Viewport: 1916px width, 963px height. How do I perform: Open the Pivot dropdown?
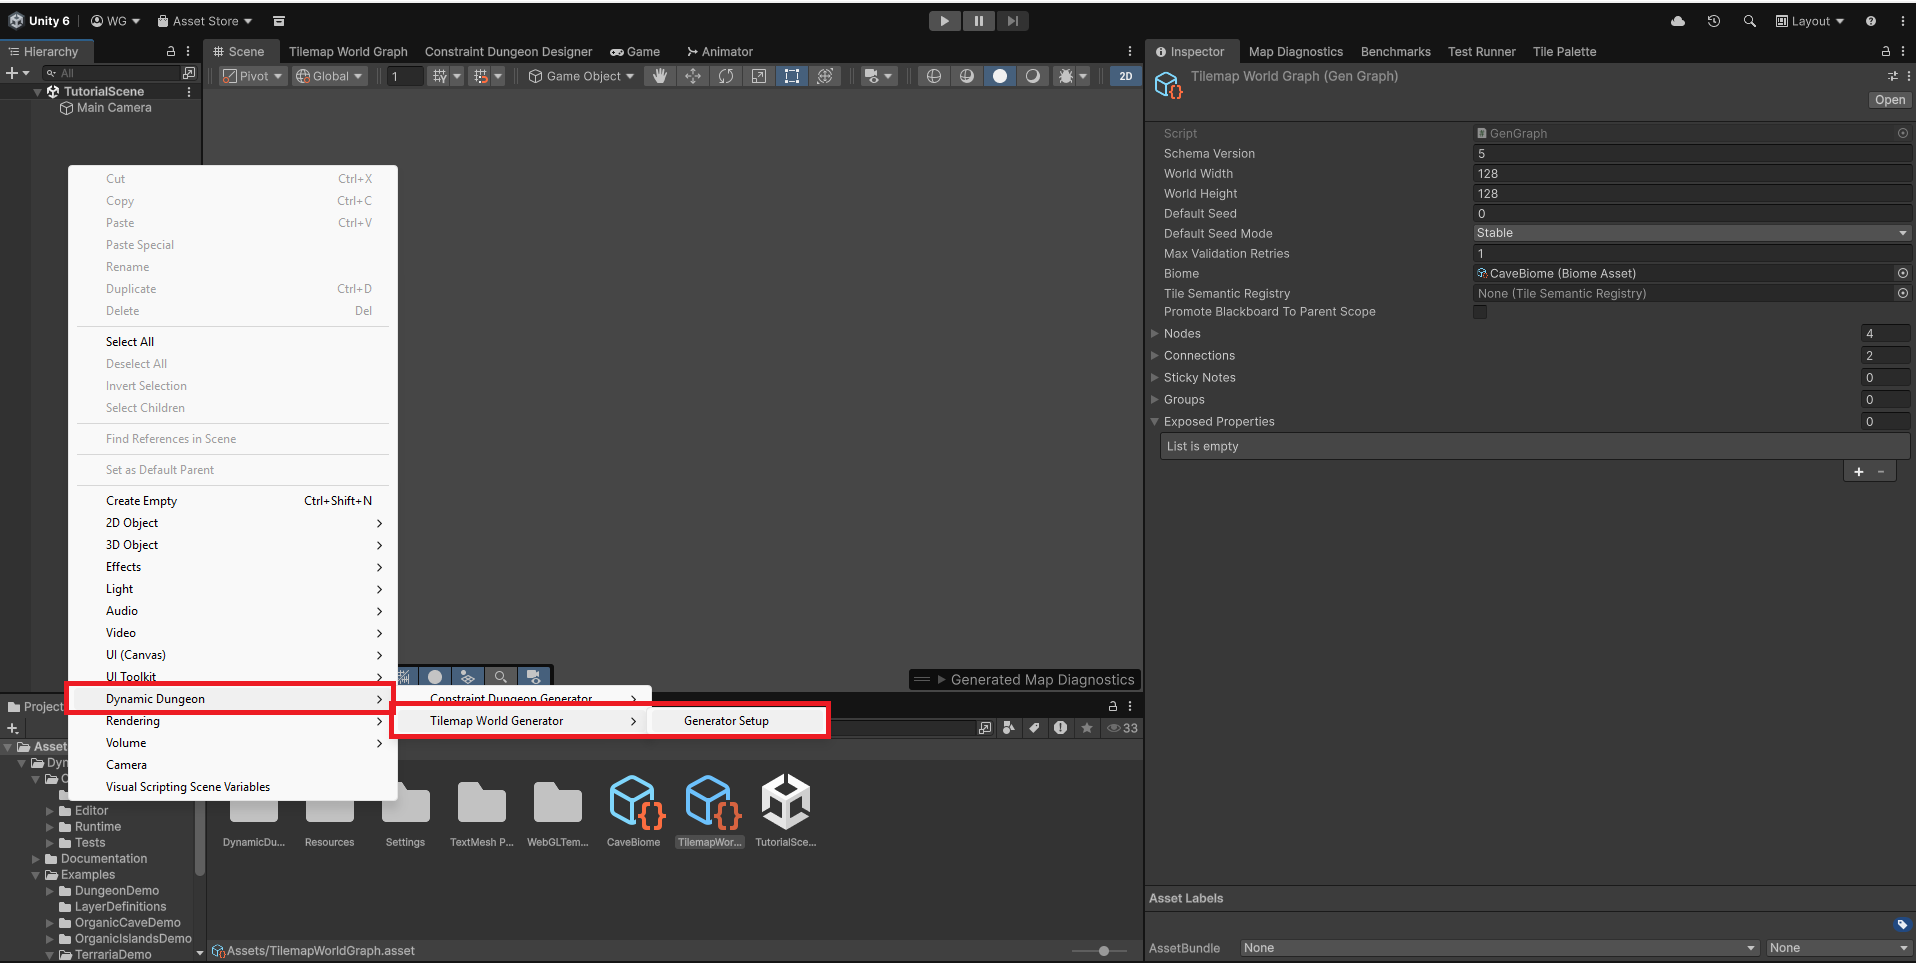[x=254, y=76]
